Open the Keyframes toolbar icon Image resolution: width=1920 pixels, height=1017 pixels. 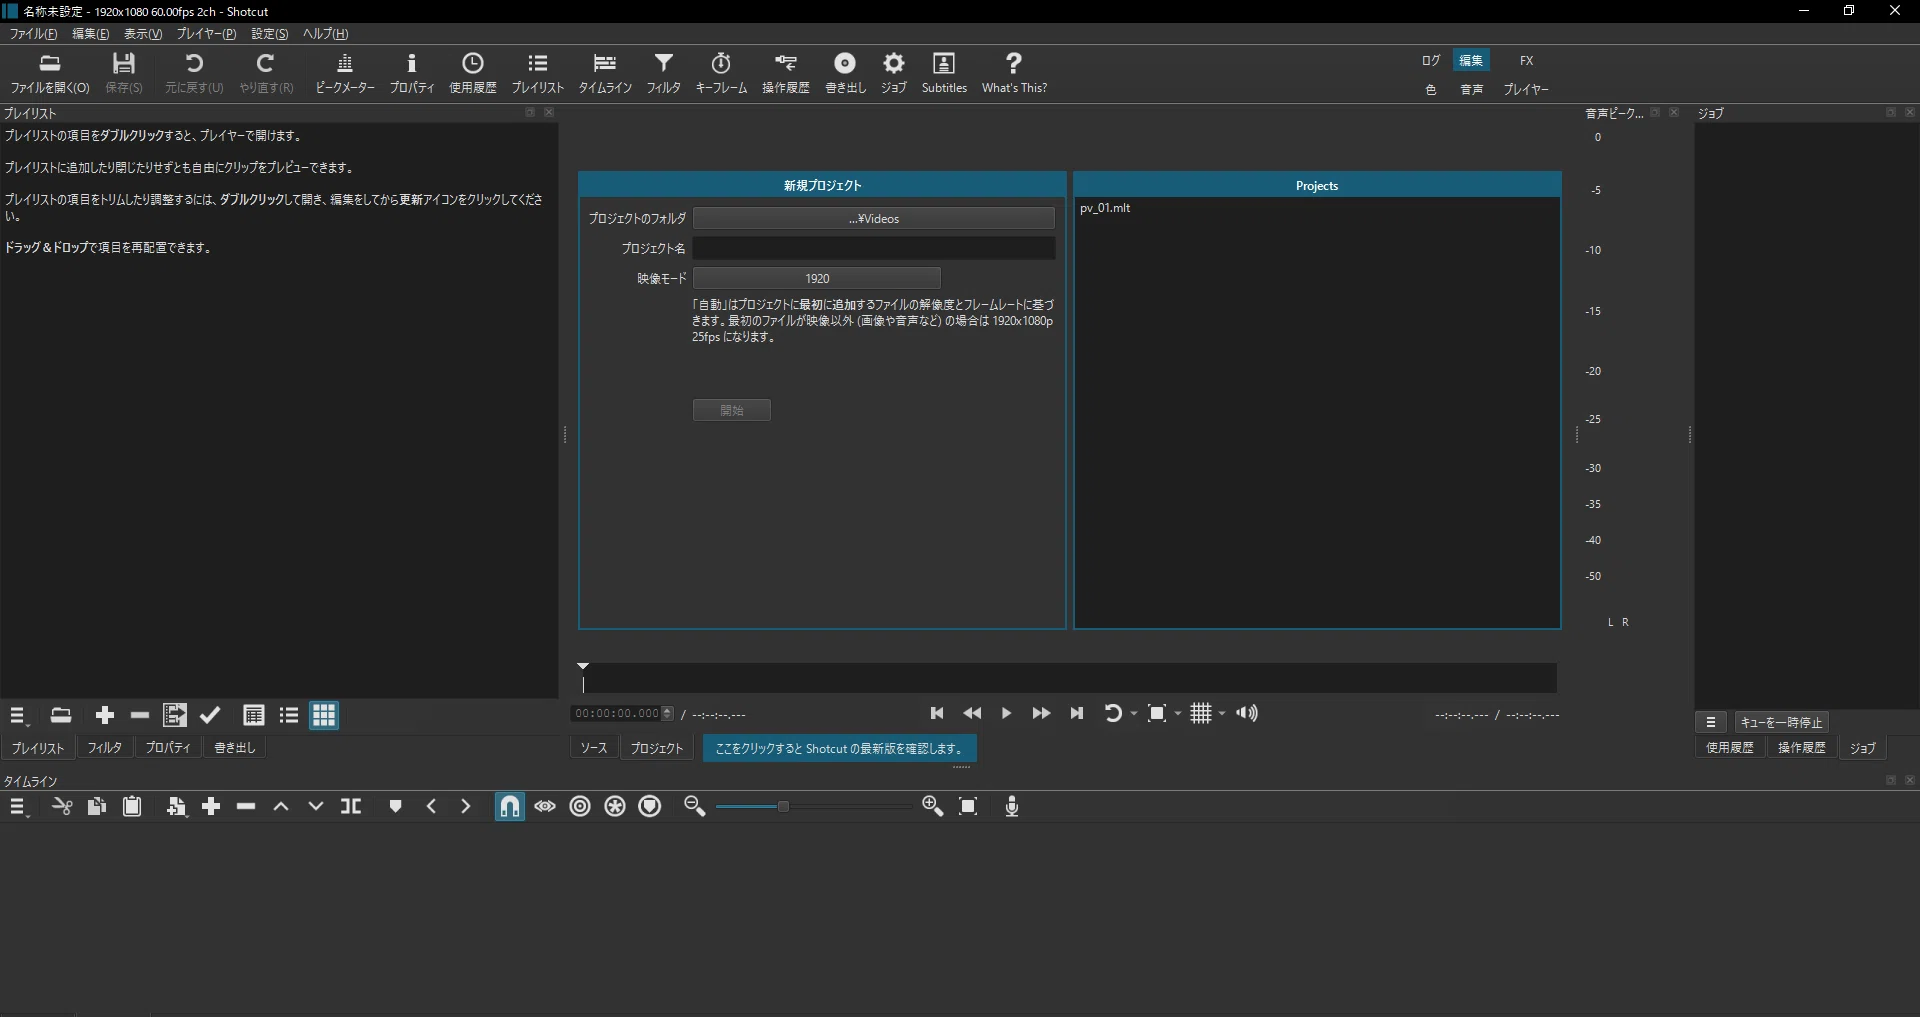pyautogui.click(x=721, y=73)
